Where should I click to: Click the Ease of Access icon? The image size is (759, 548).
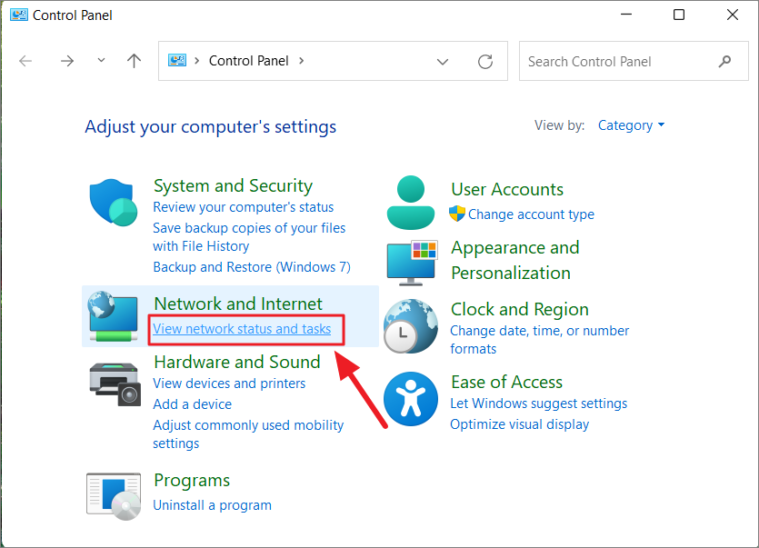tap(410, 399)
